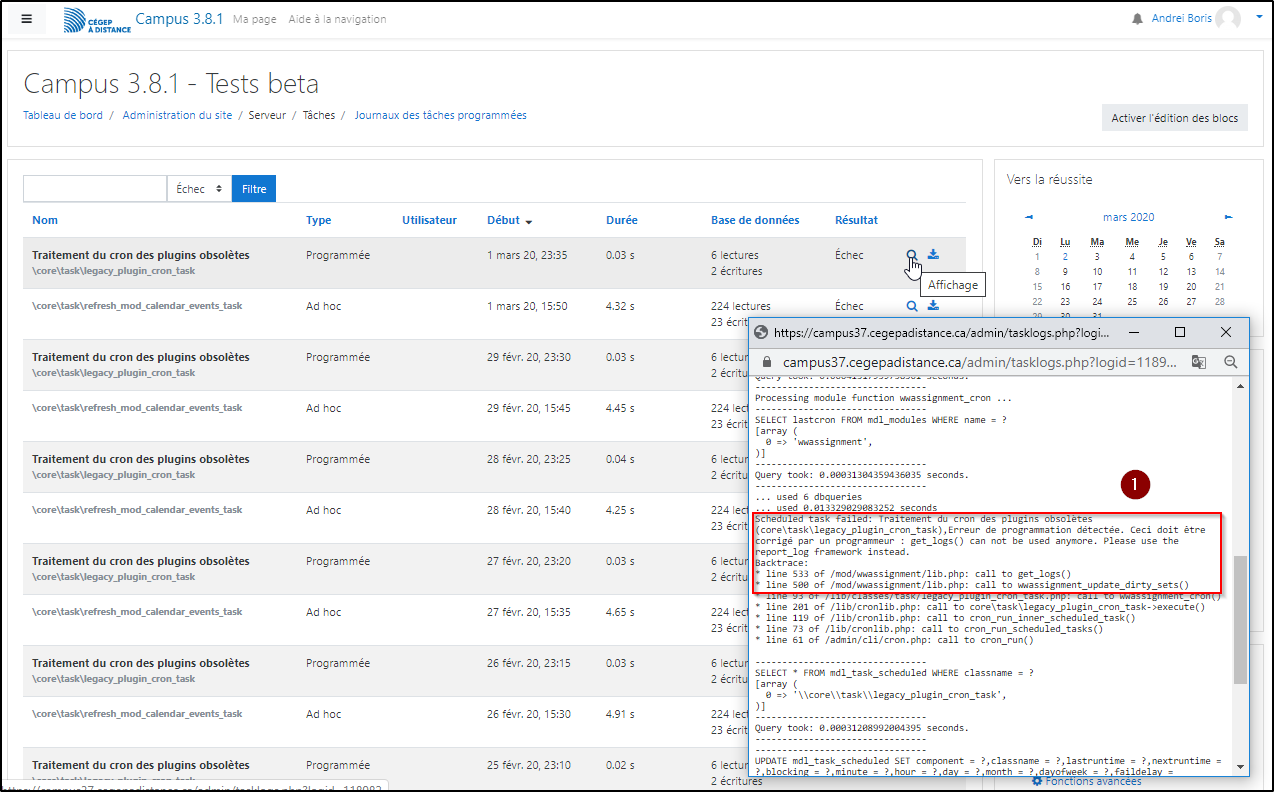
Task: Download log of first legacy cron task
Action: tap(933, 255)
